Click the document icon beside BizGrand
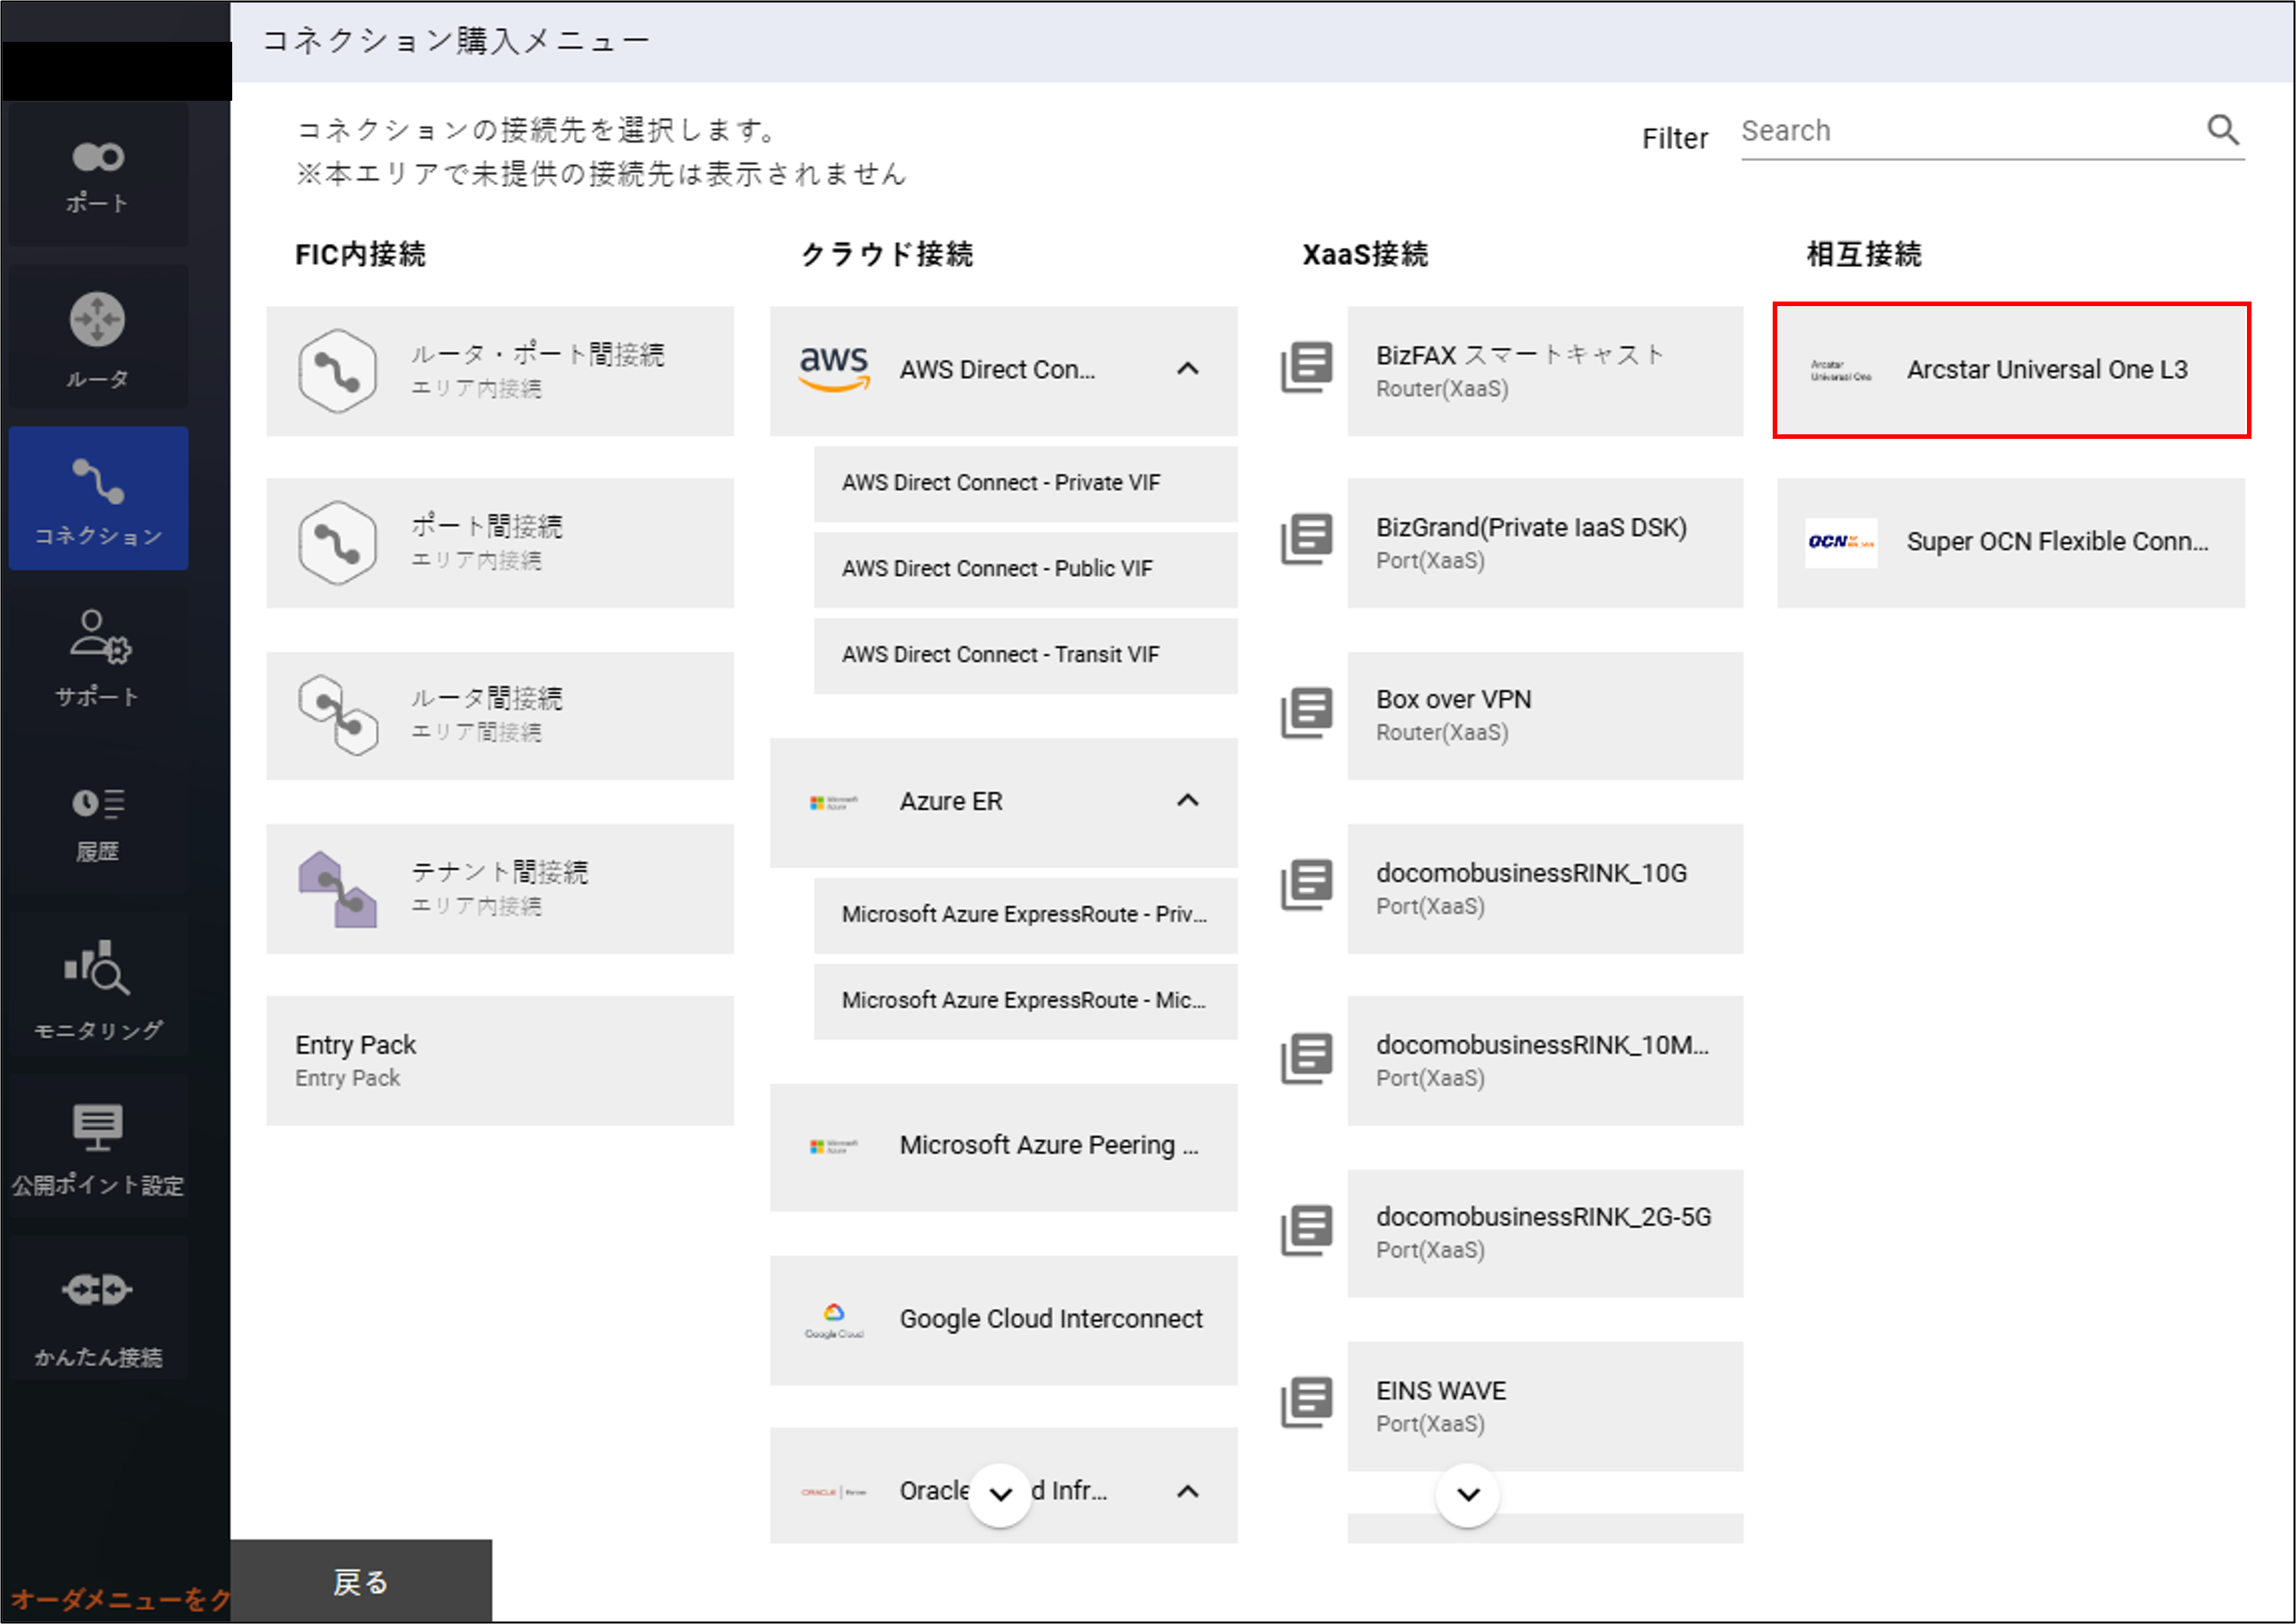Image resolution: width=2296 pixels, height=1624 pixels. [1307, 539]
